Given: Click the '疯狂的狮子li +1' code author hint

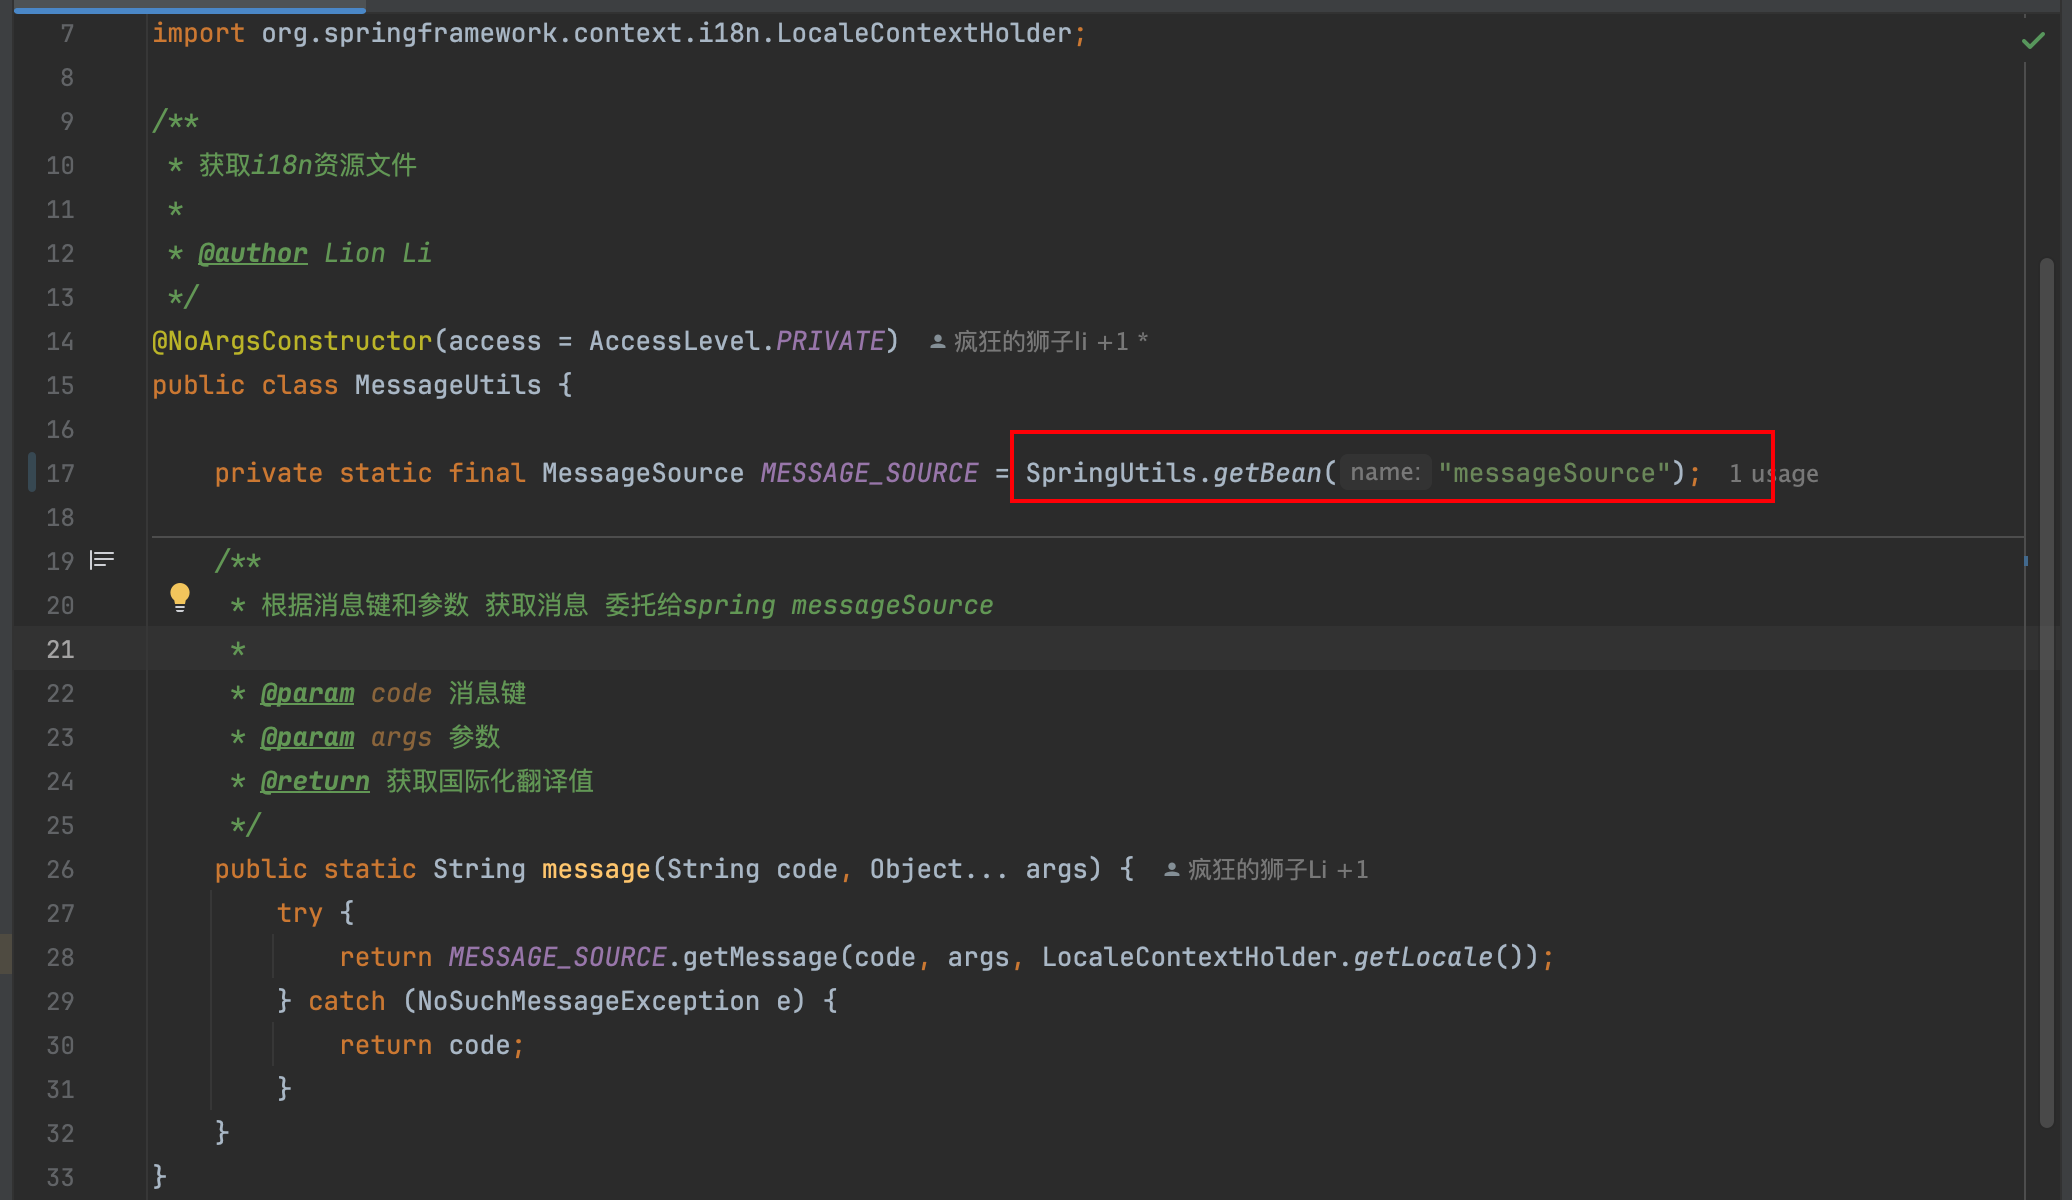Looking at the screenshot, I should 1040,340.
